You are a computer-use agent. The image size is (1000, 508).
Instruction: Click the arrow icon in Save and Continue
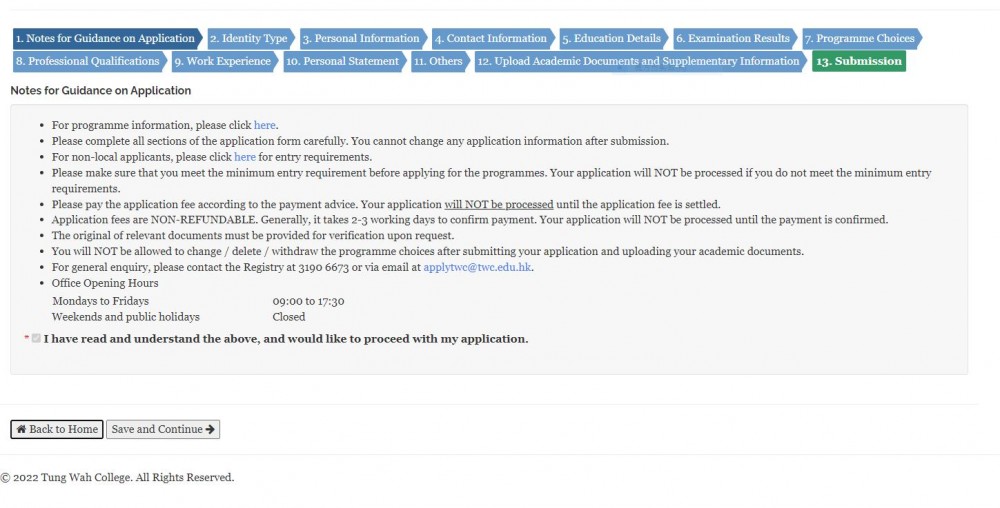(210, 430)
